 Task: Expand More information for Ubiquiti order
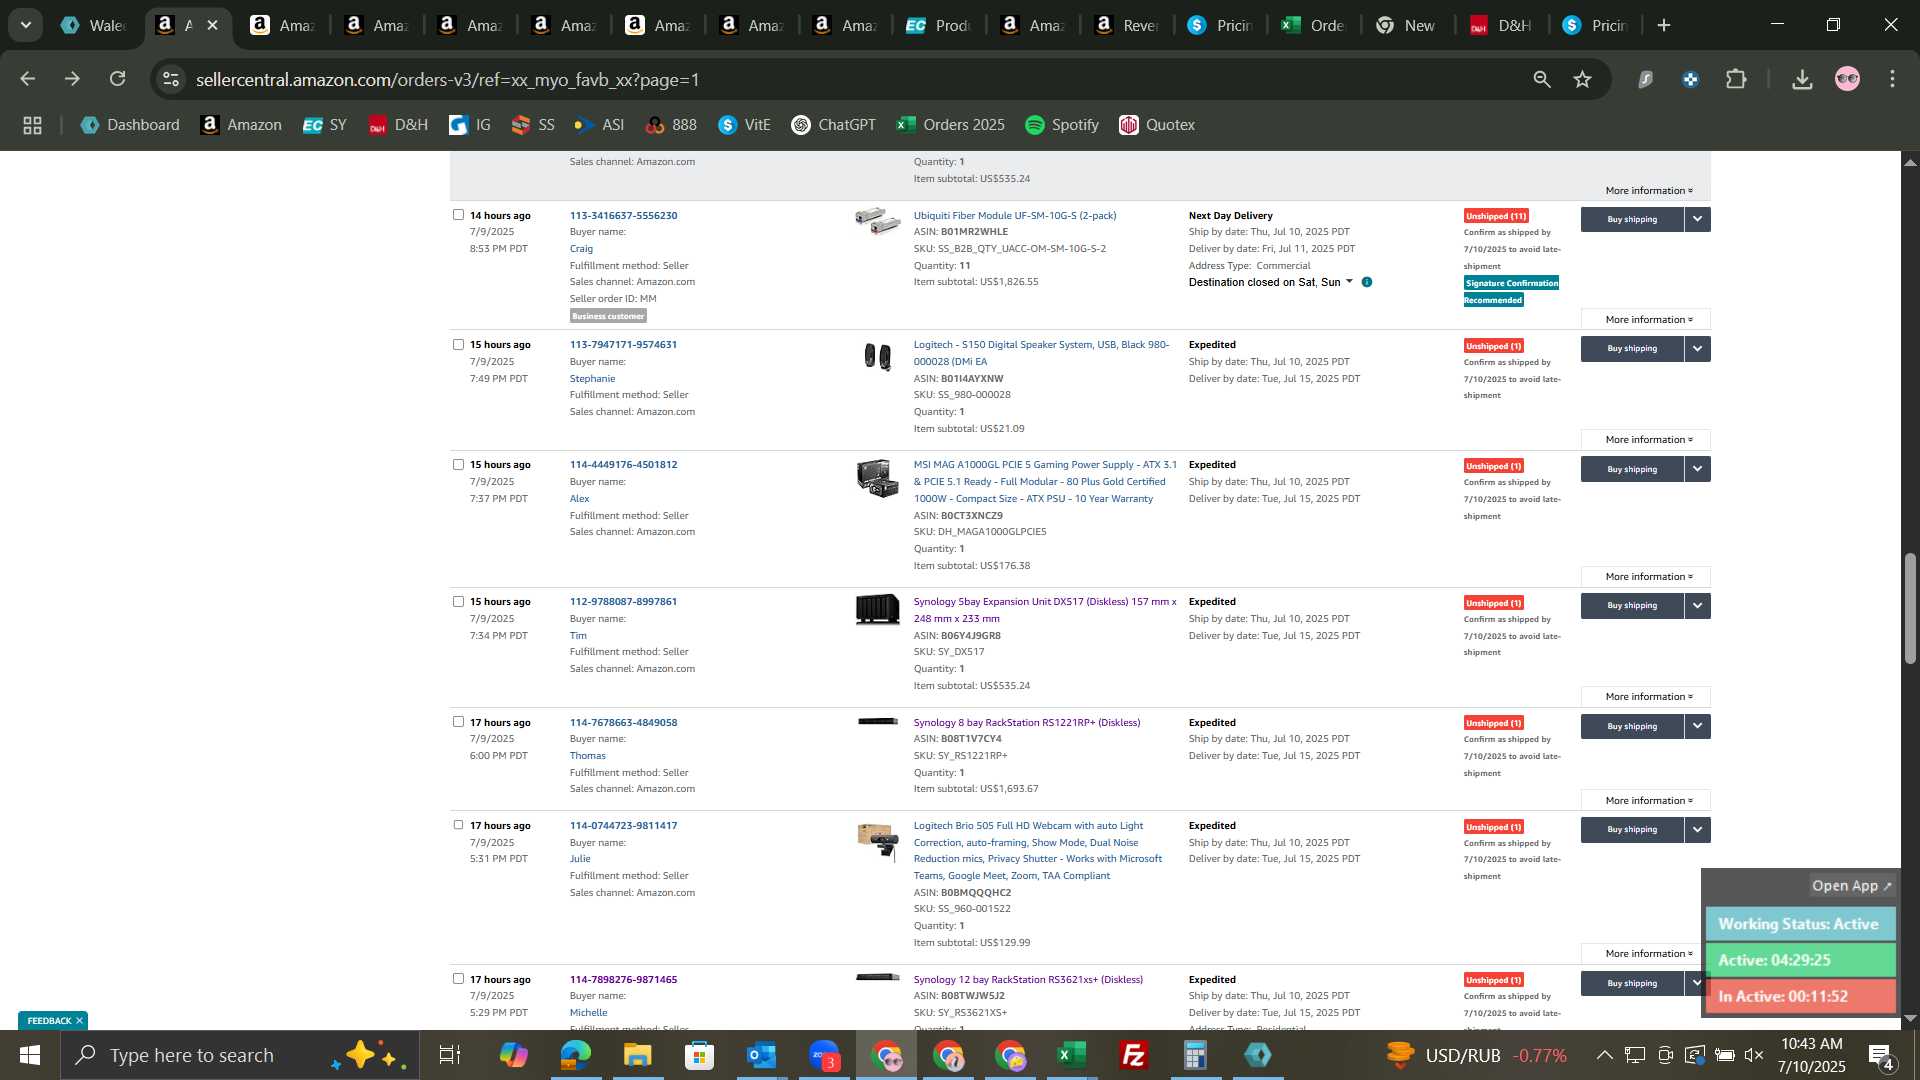coord(1646,320)
